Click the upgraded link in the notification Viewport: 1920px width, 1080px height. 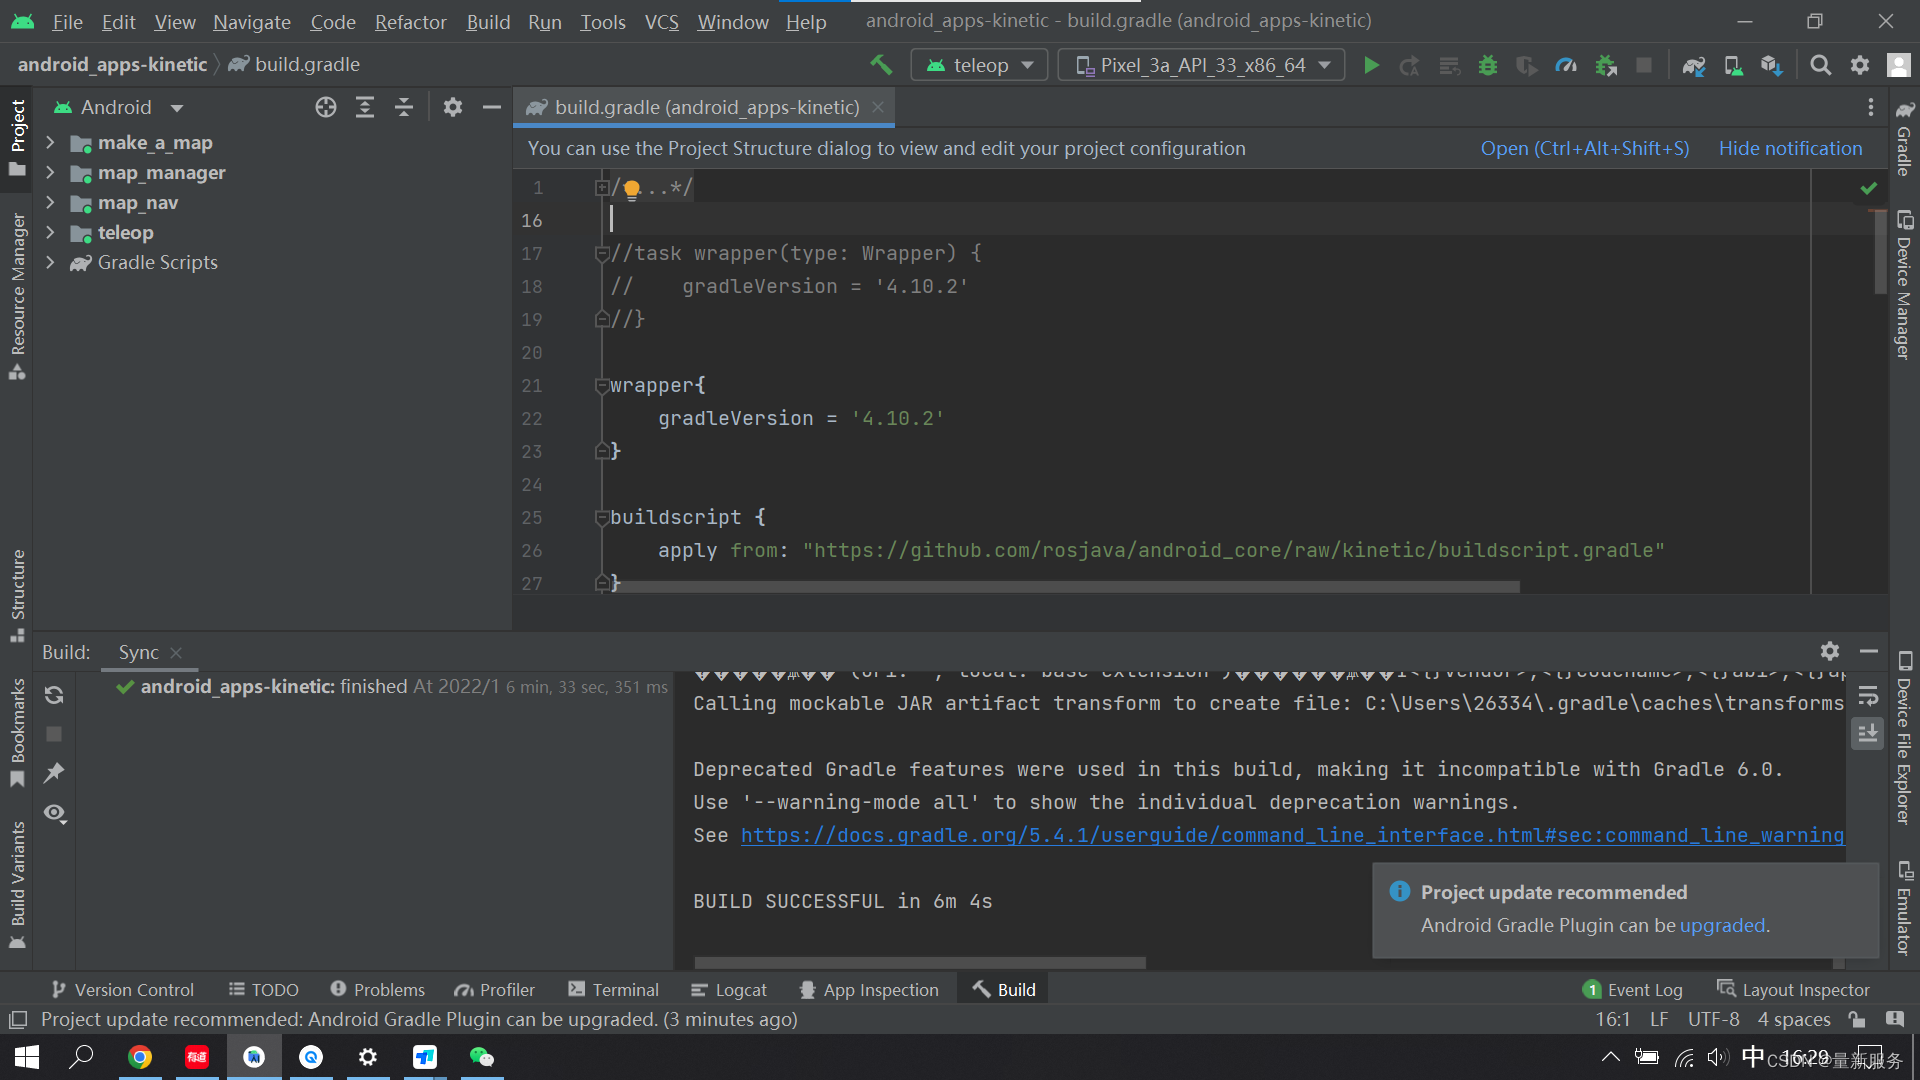click(1722, 925)
